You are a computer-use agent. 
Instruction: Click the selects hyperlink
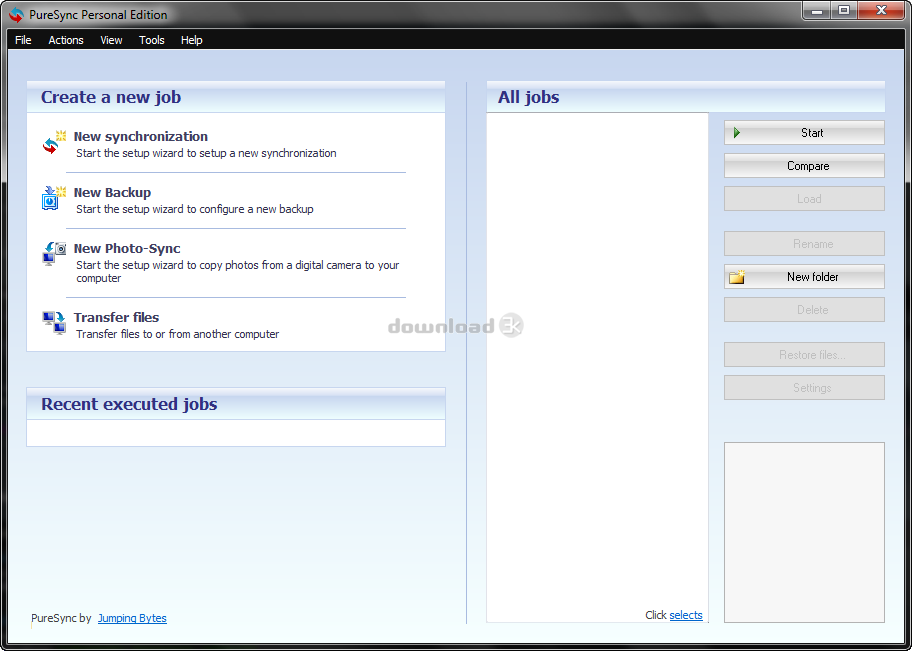[686, 616]
